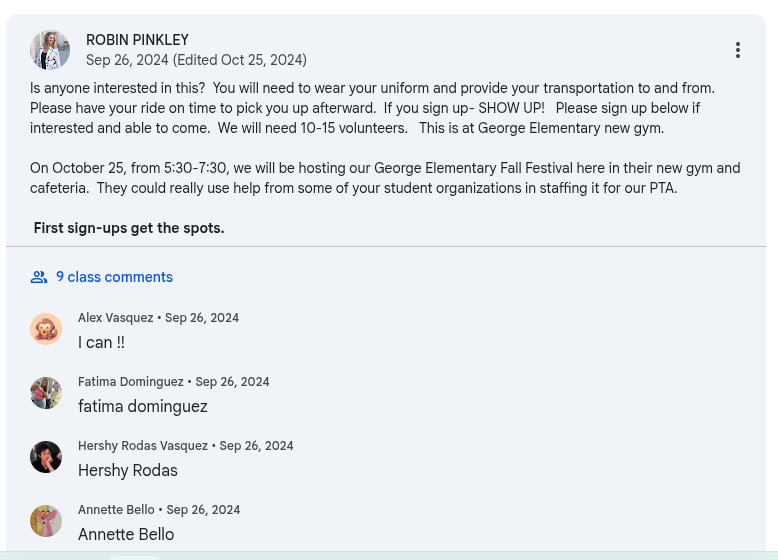Click Robin Pinkley's profile picture
This screenshot has height=560, width=778.
pos(50,50)
